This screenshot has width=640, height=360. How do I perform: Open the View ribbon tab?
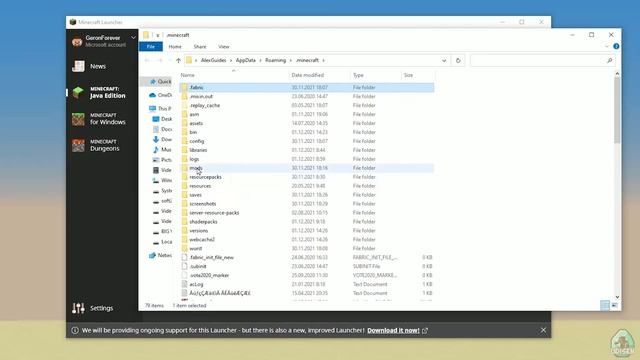224,47
